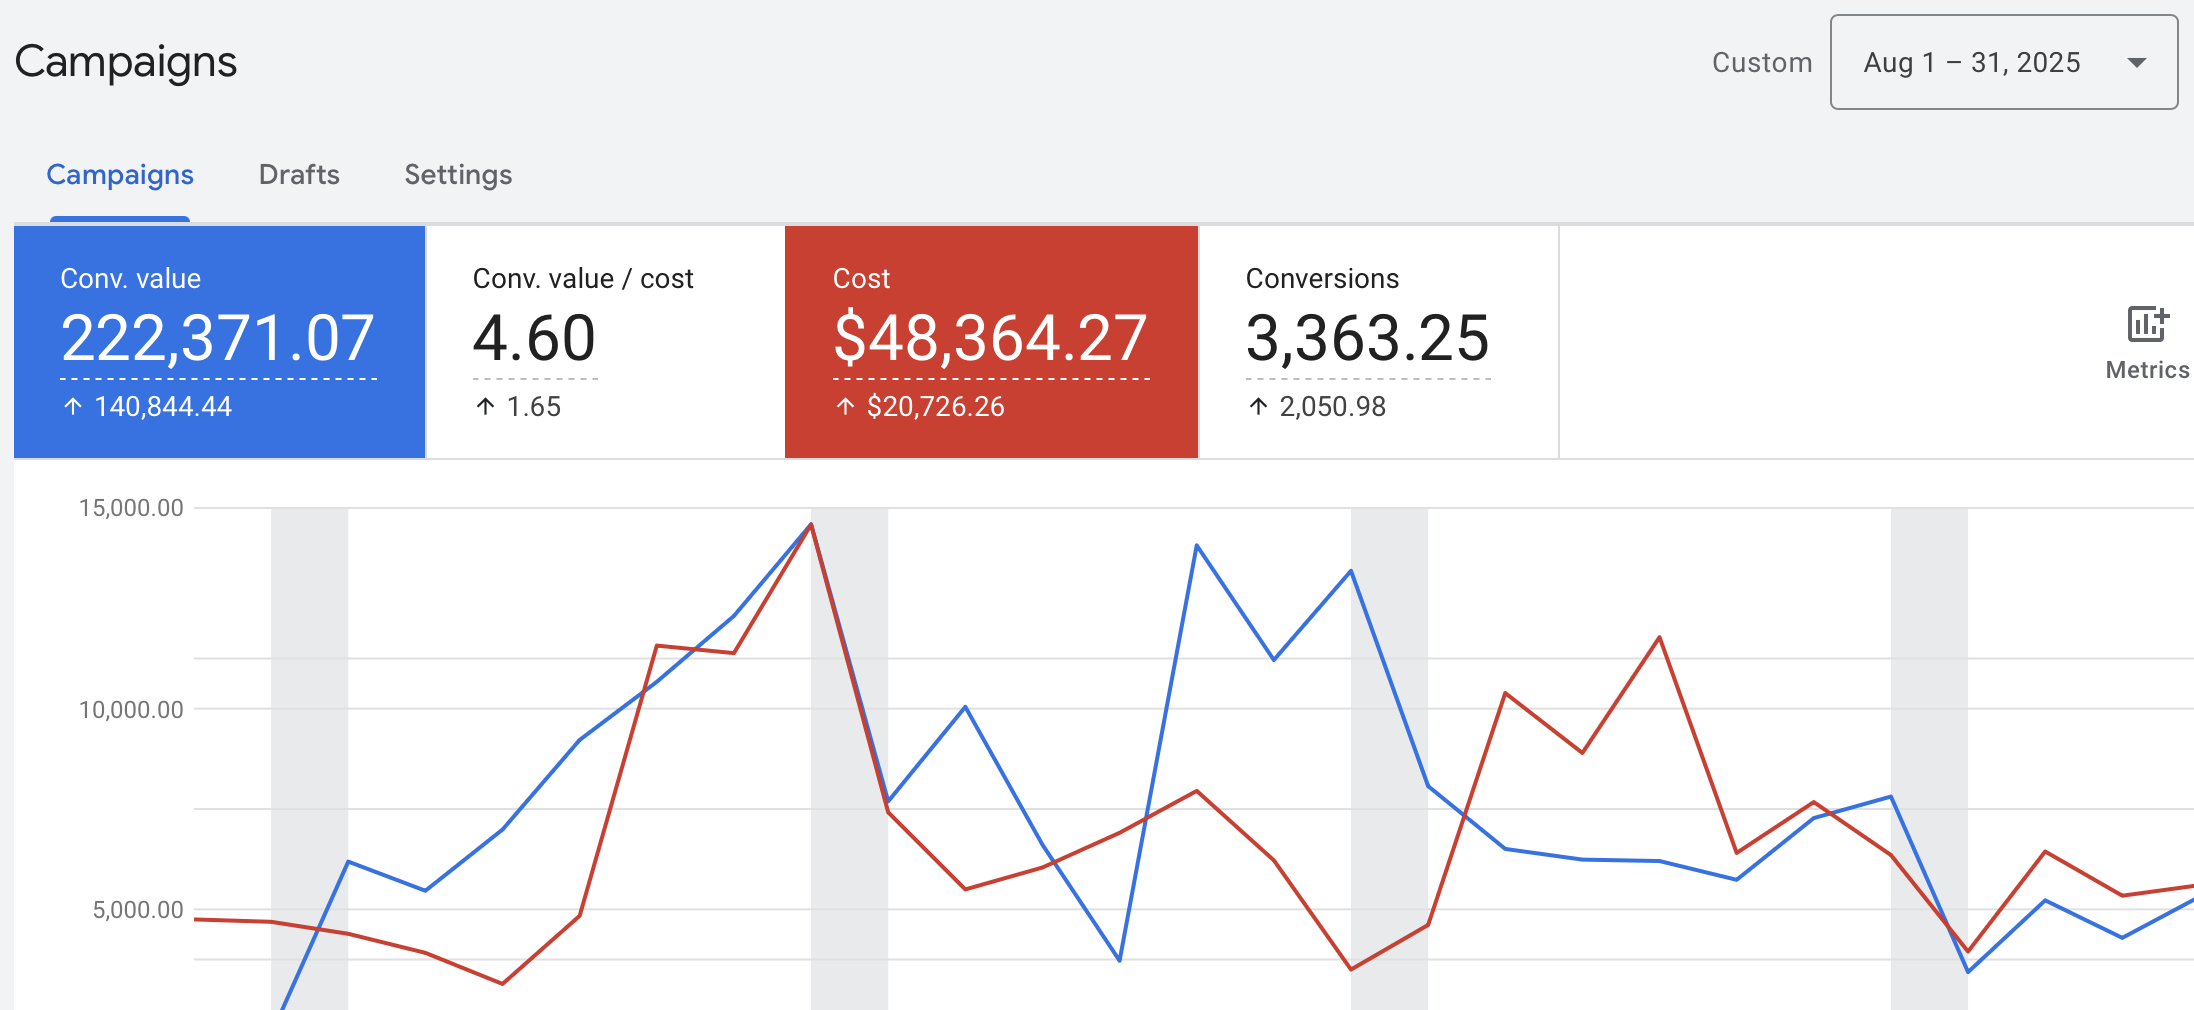Select the Conv. value / cost label

(x=583, y=279)
